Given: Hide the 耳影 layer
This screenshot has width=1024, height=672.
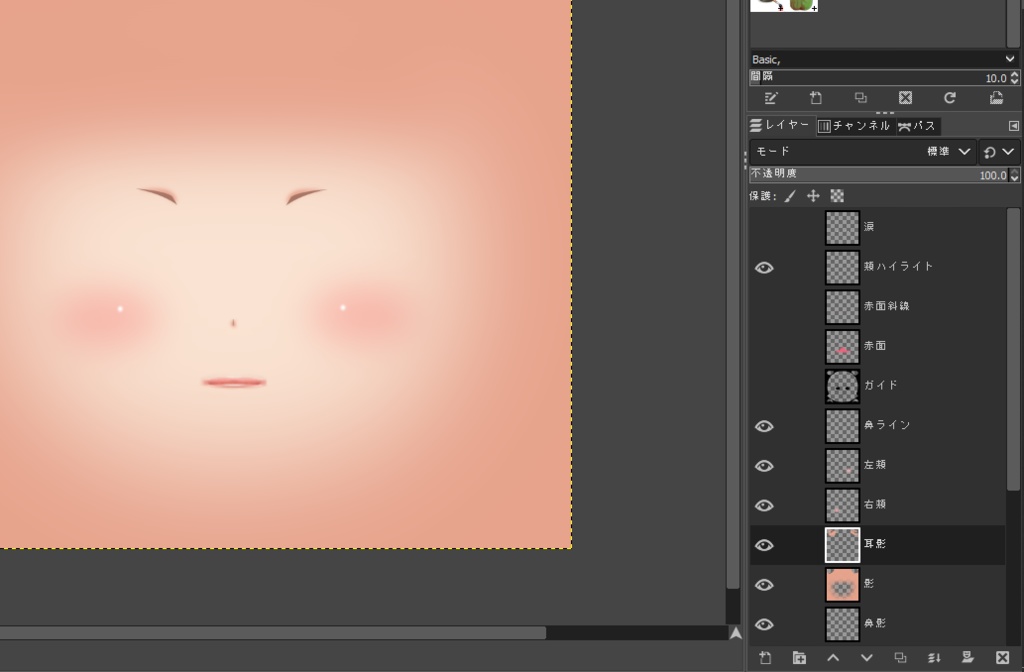Looking at the screenshot, I should coord(764,545).
